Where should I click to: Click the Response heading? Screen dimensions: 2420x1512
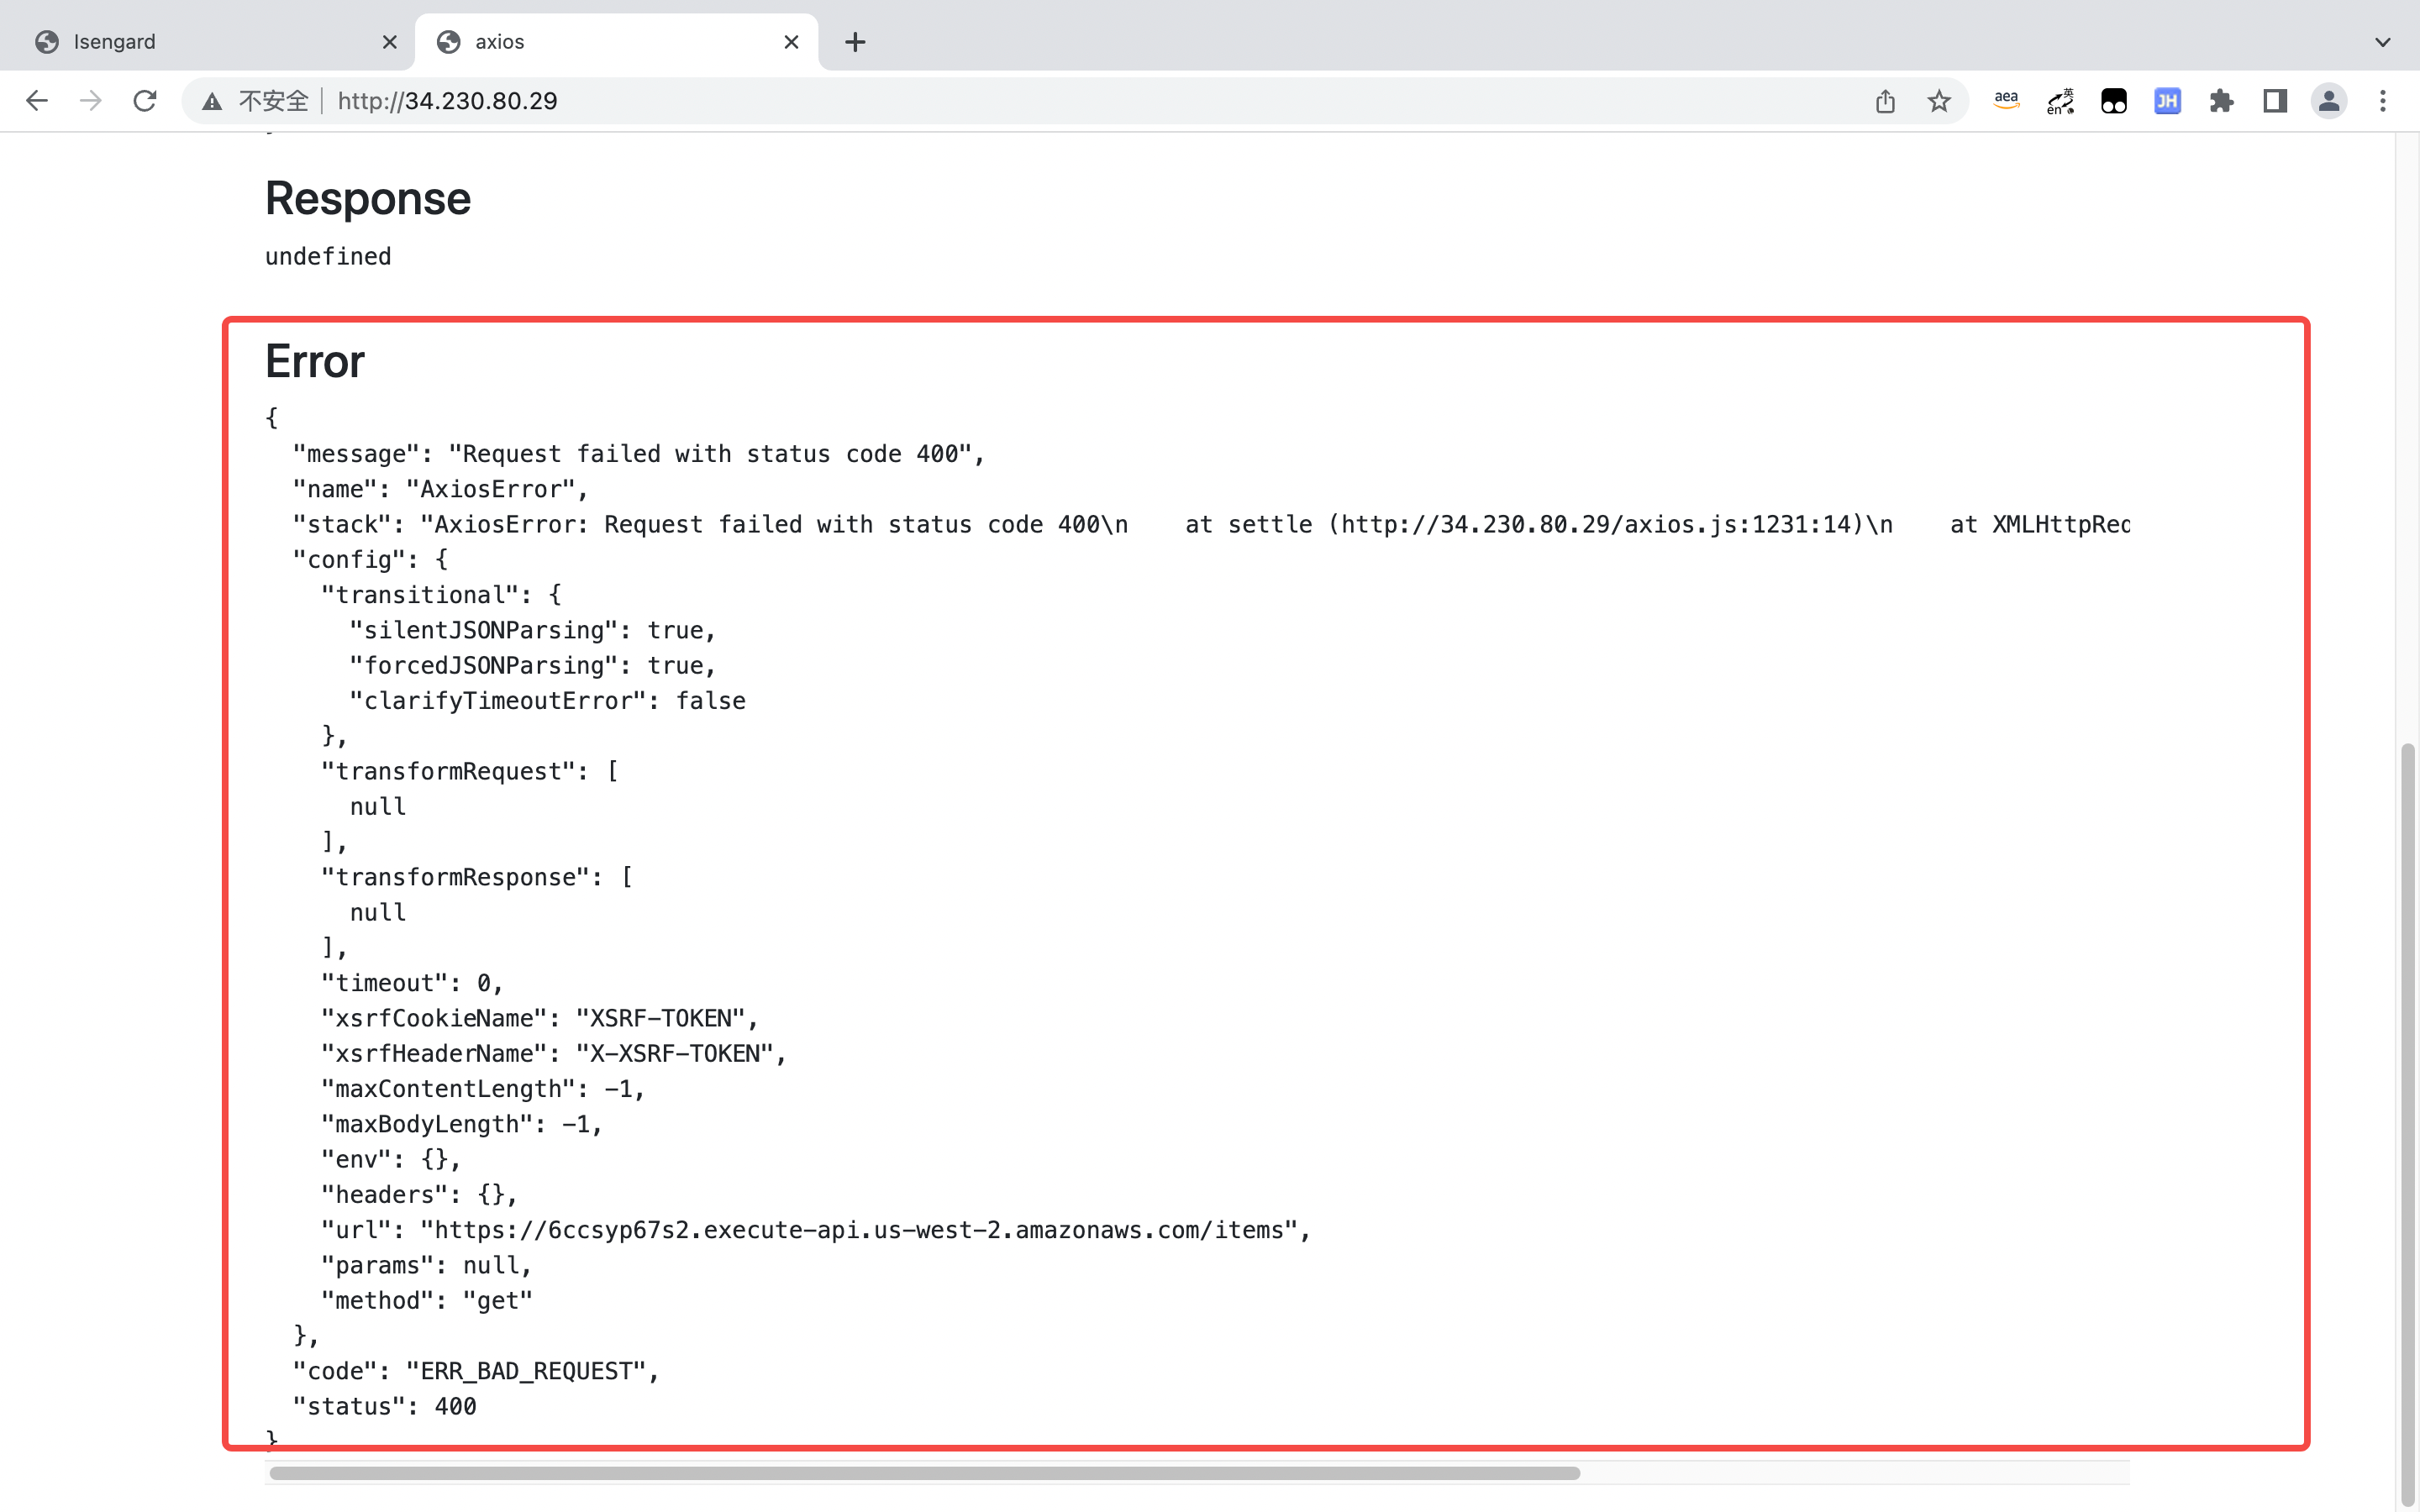368,198
